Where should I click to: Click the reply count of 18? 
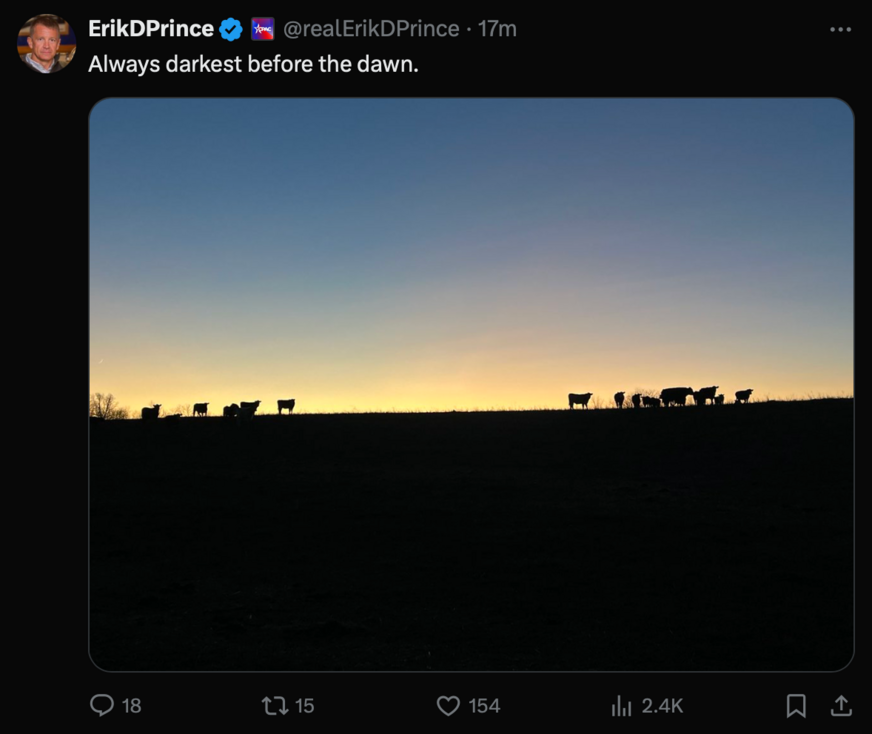[132, 706]
